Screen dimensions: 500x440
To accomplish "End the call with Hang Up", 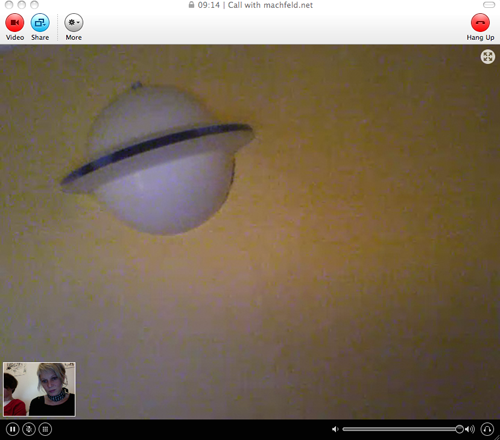I will 480,23.
